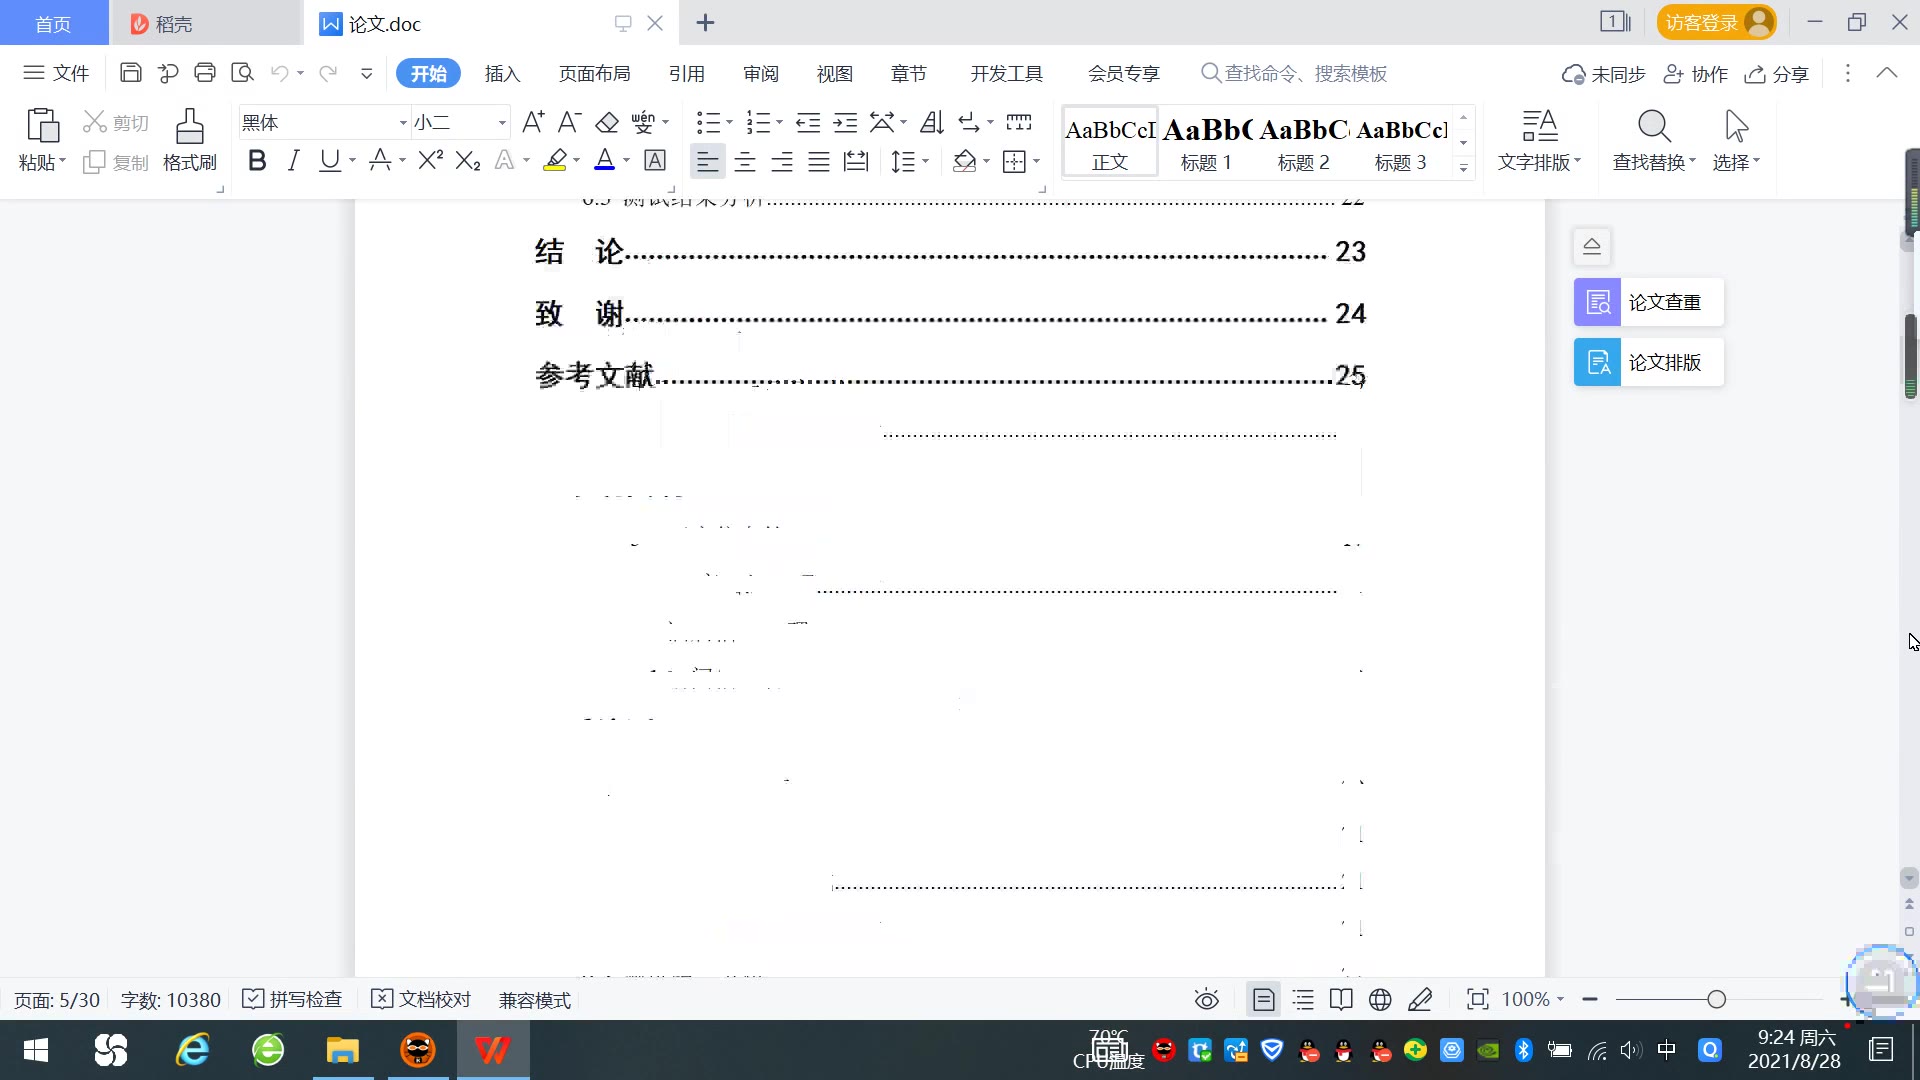1920x1080 pixels.
Task: Open the Paper Check (论文查重) panel
Action: point(1648,302)
